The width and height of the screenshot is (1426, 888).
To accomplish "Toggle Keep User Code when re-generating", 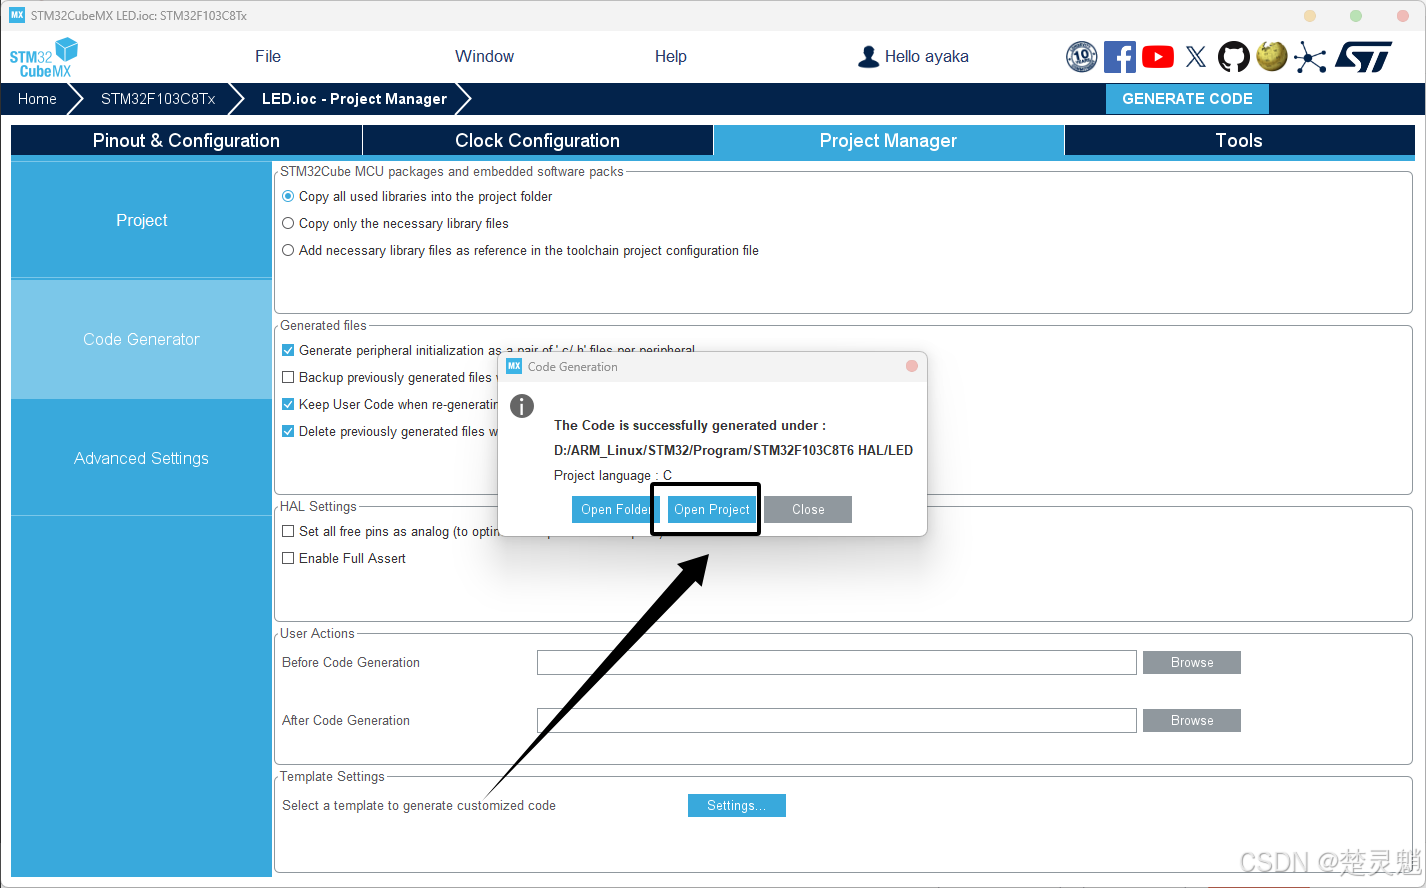I will click(288, 404).
